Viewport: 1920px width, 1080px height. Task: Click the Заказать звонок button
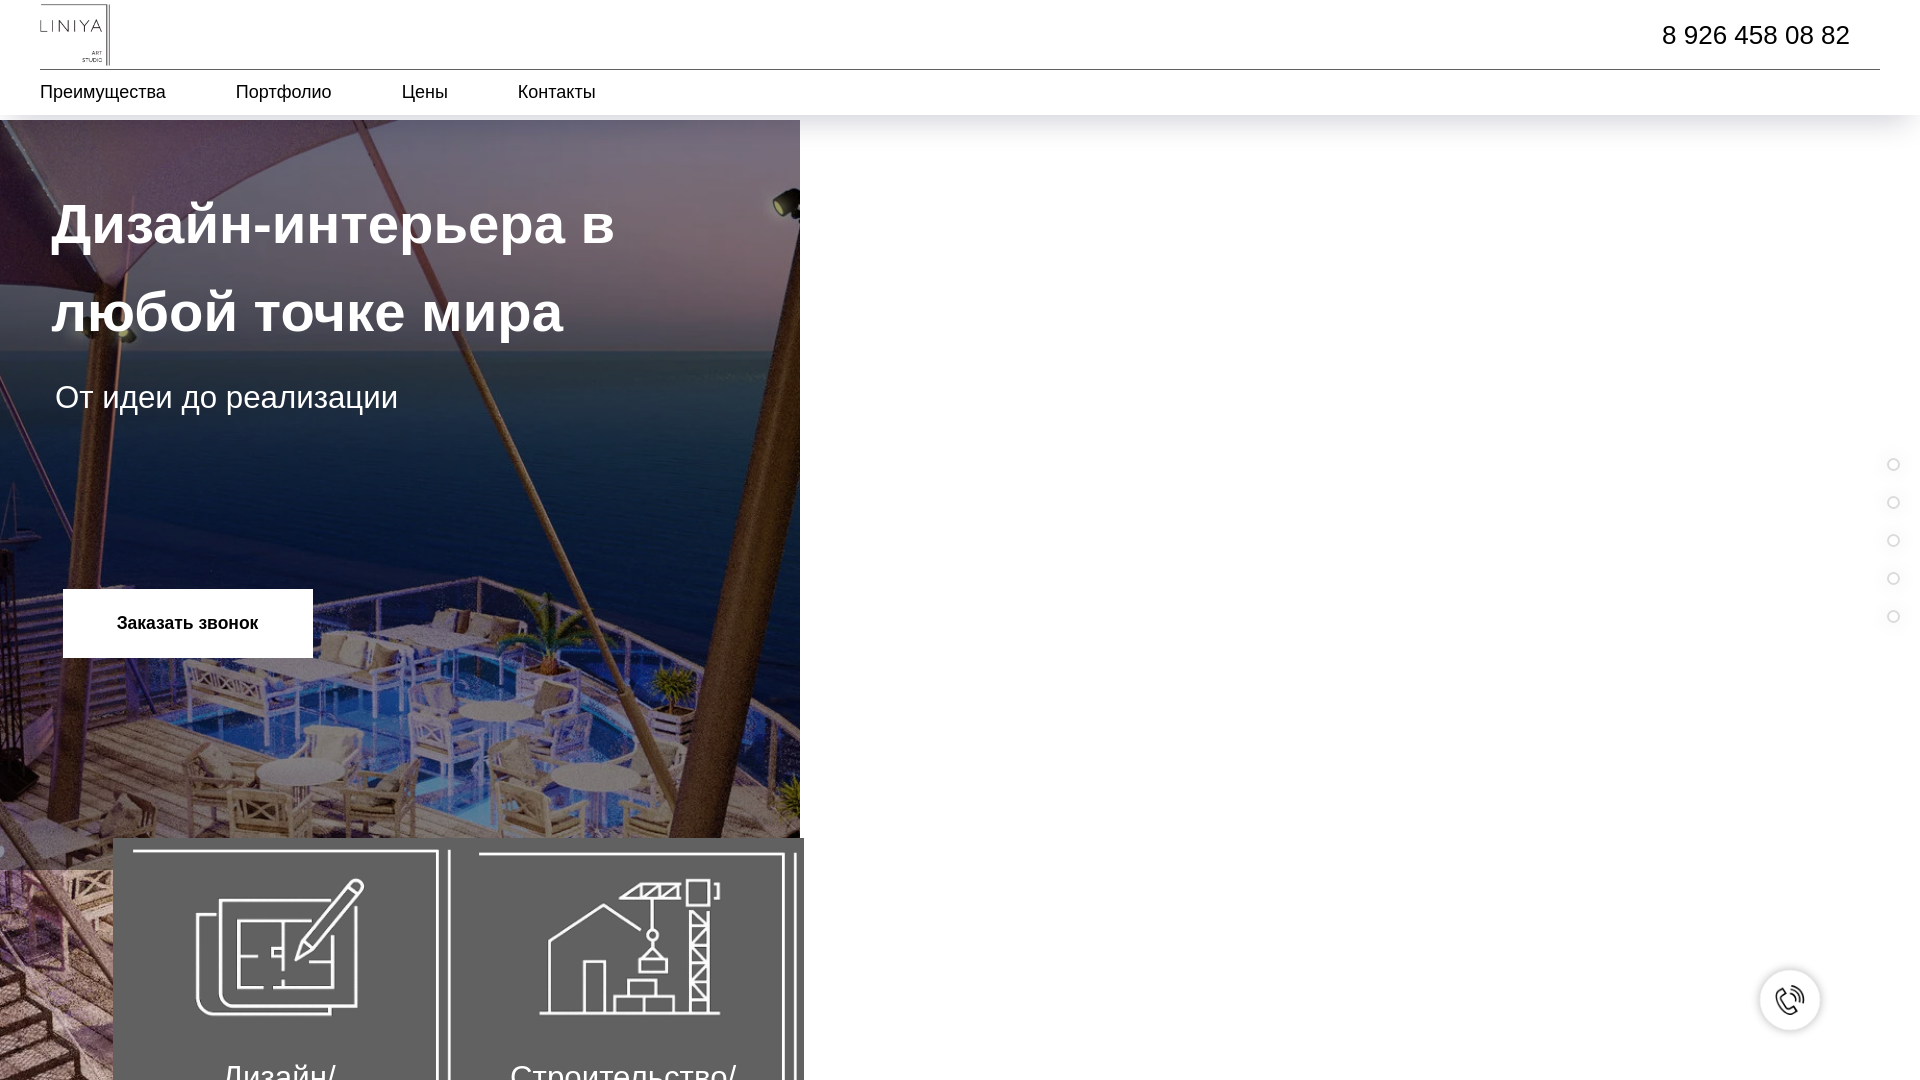click(188, 623)
